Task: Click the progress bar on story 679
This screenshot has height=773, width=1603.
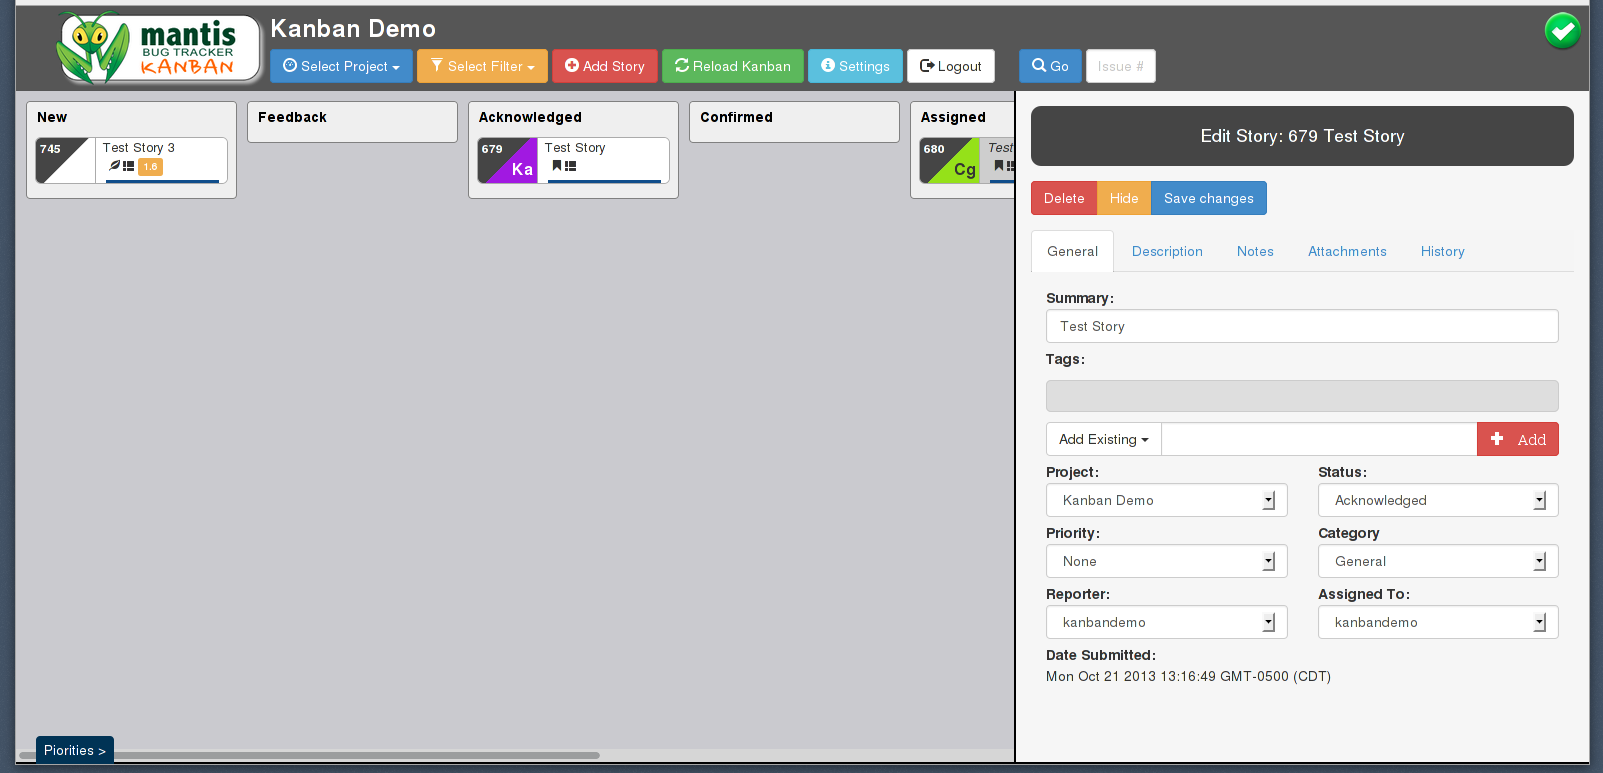Action: (604, 181)
